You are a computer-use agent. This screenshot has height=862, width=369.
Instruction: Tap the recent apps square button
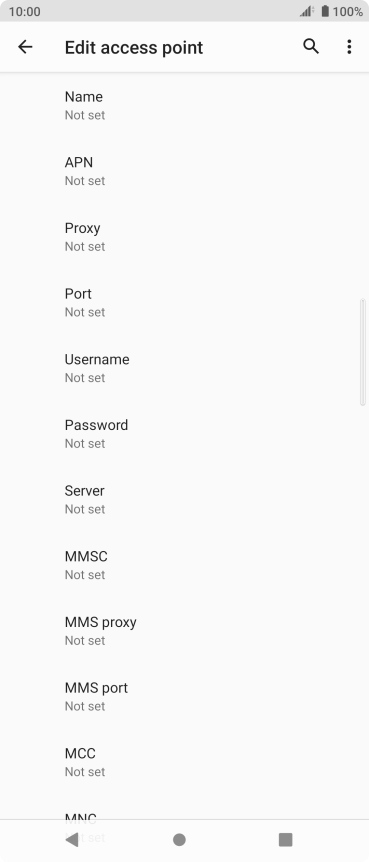285,839
